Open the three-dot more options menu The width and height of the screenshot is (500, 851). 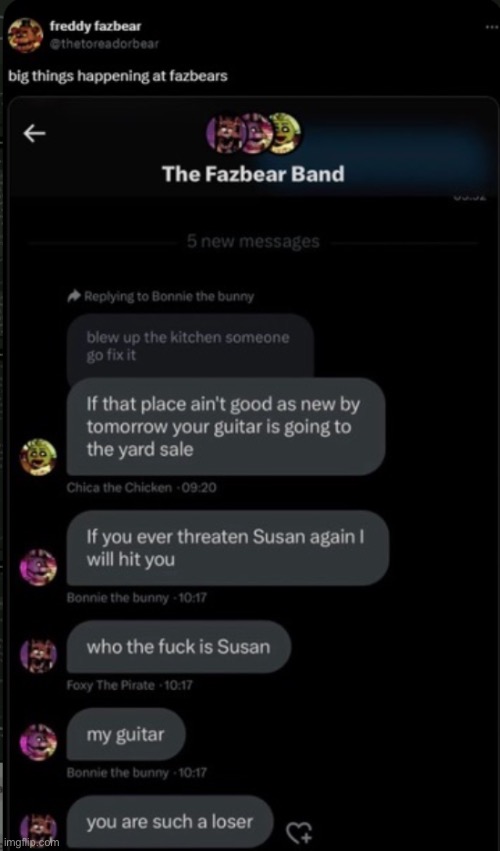tap(492, 28)
